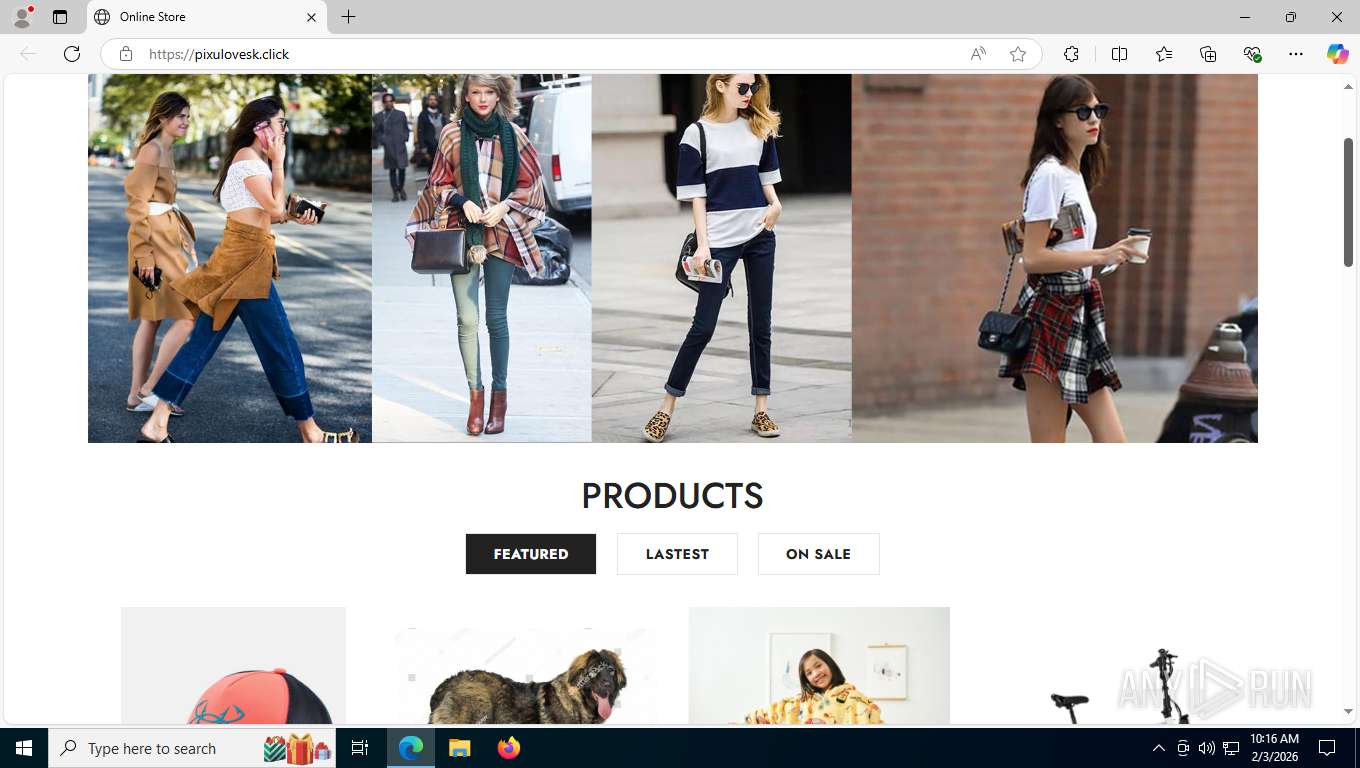This screenshot has height=768, width=1360.
Task: Open the dog product thumbnail
Action: point(525,675)
